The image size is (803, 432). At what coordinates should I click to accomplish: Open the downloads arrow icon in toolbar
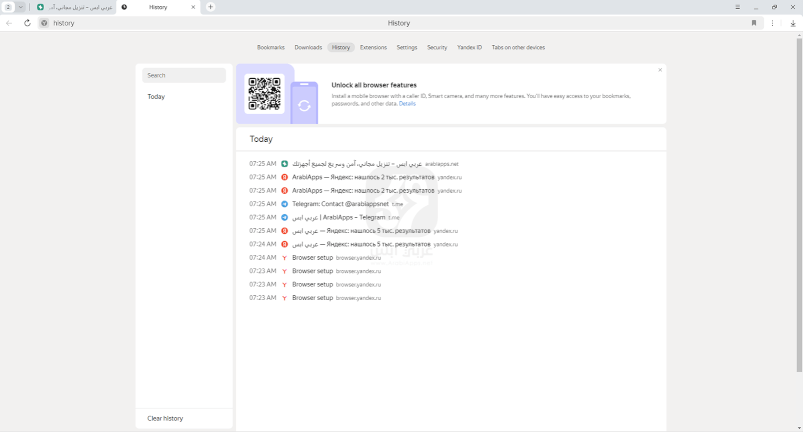[x=792, y=23]
